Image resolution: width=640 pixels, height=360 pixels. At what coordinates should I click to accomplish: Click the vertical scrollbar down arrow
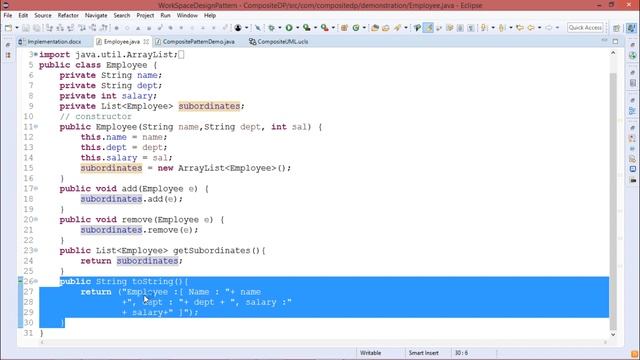[613, 334]
